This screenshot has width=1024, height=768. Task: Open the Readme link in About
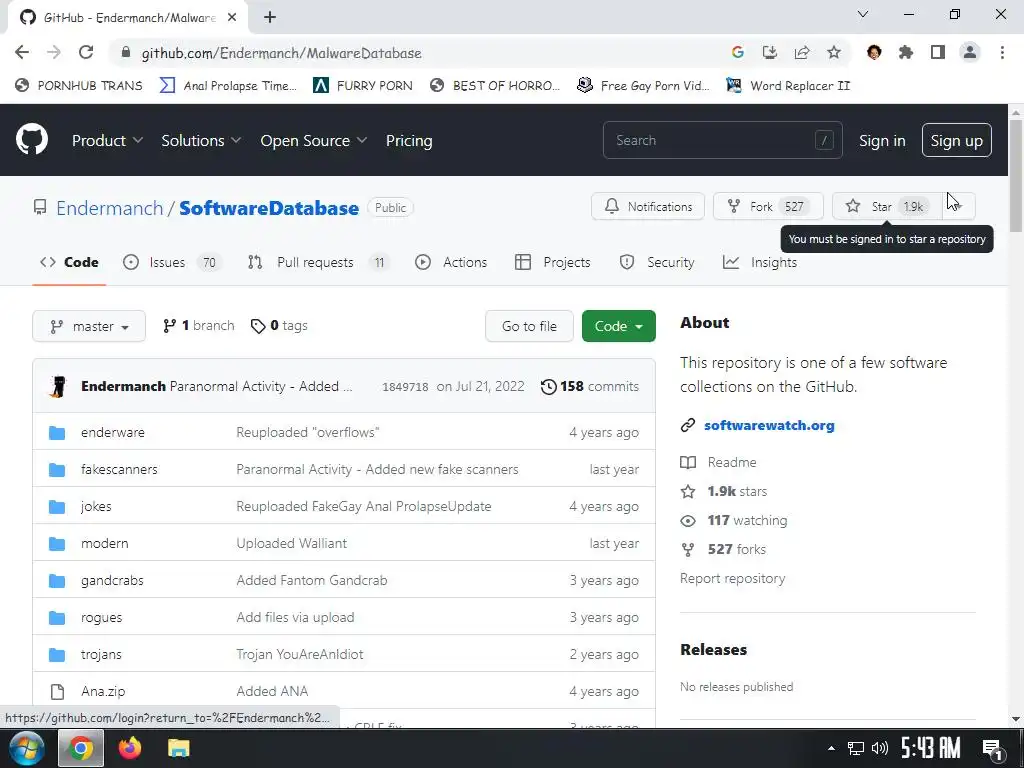tap(718, 462)
